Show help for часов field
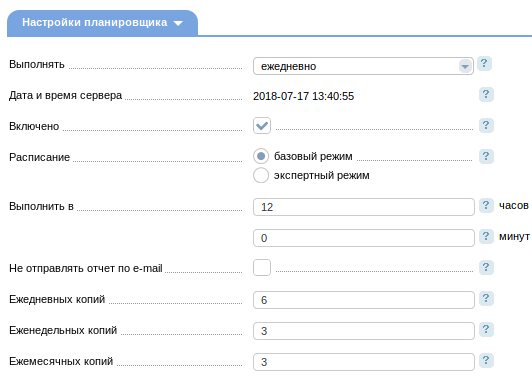This screenshot has width=532, height=387. coord(486,205)
